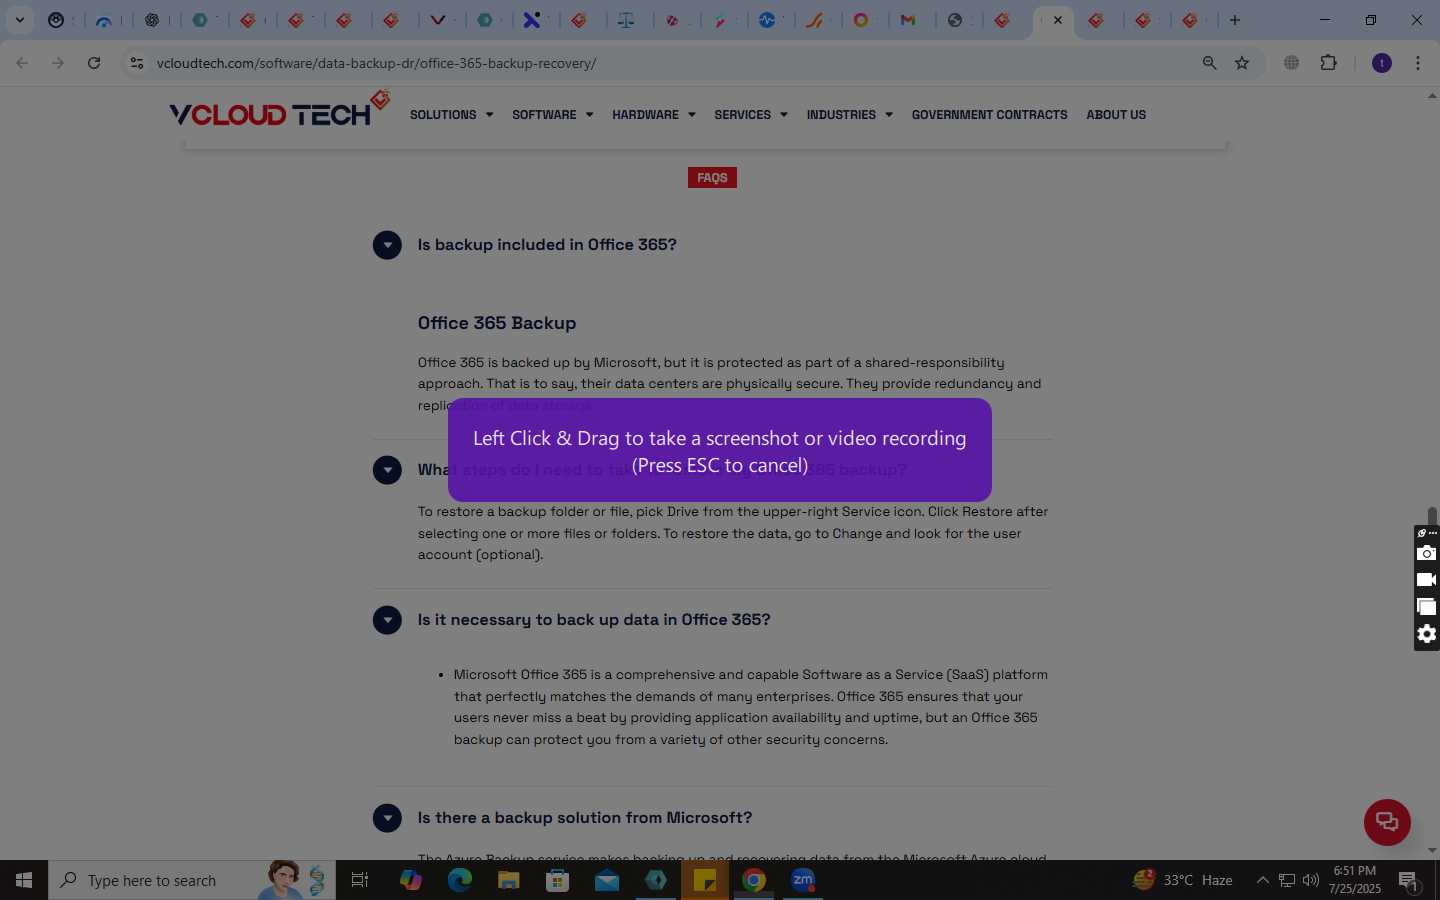Open Task View on the taskbar
The height and width of the screenshot is (900, 1440).
360,880
